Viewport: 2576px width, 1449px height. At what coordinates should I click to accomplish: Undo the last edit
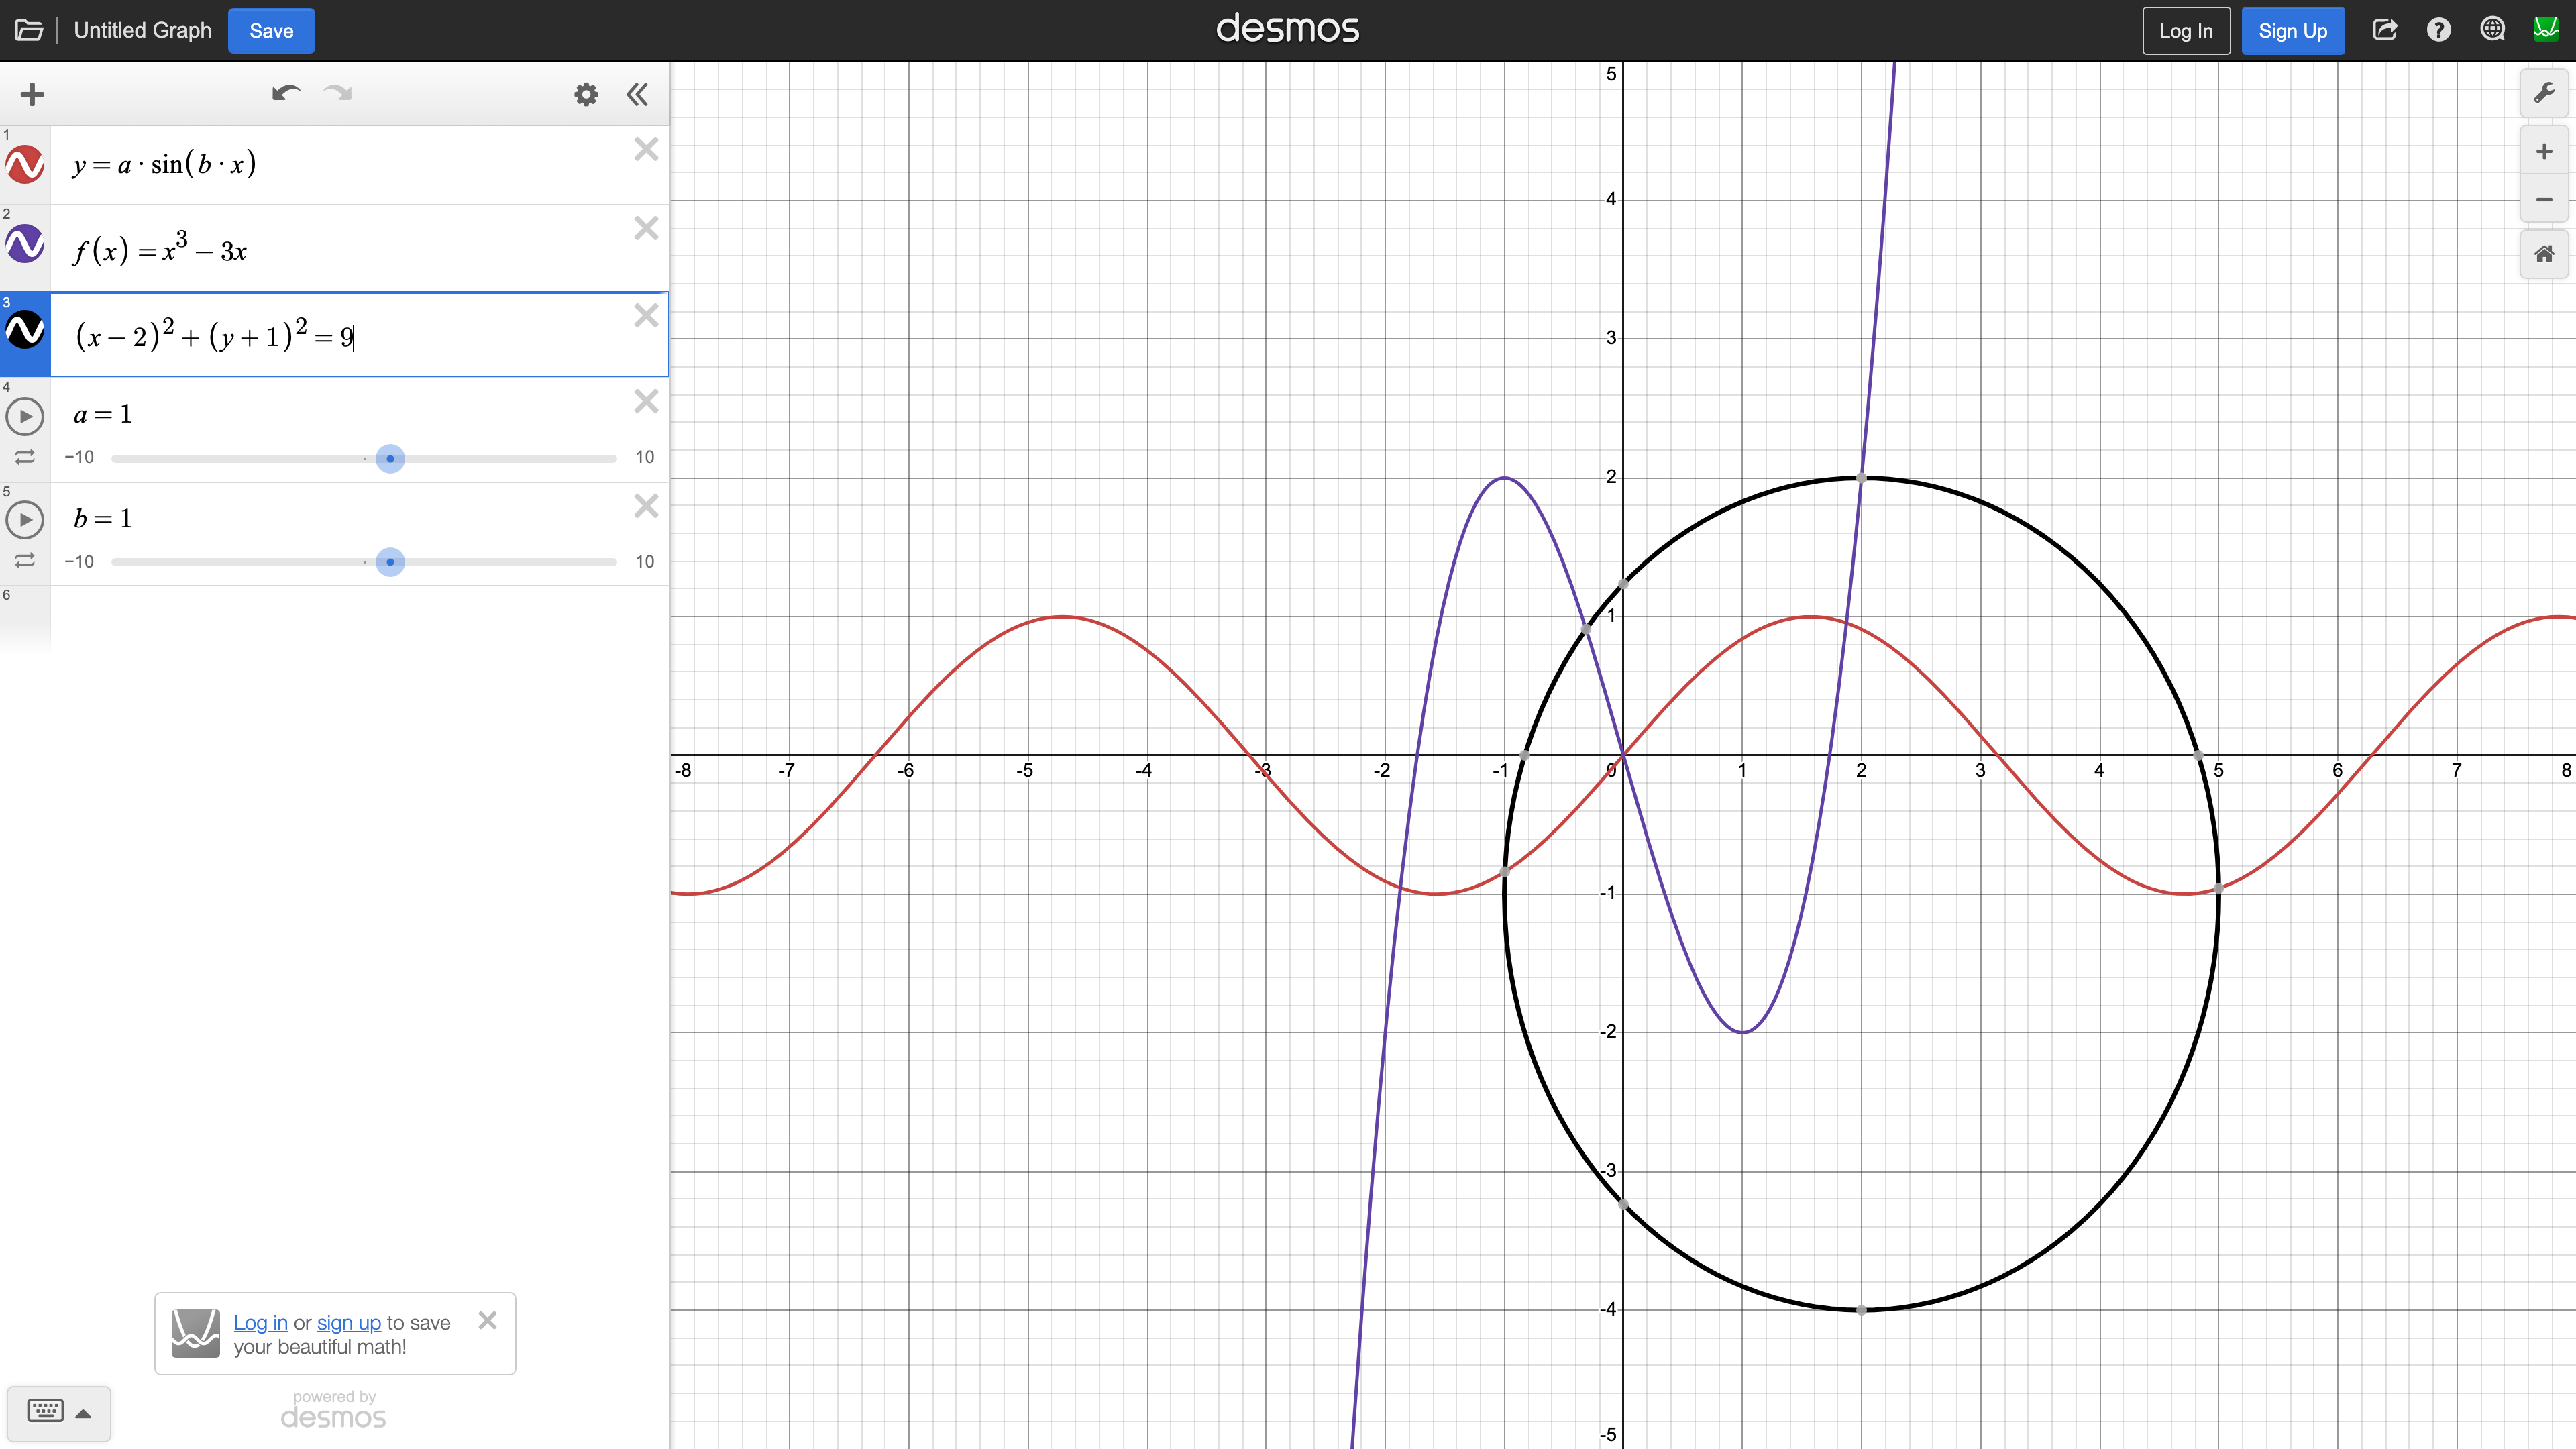286,94
